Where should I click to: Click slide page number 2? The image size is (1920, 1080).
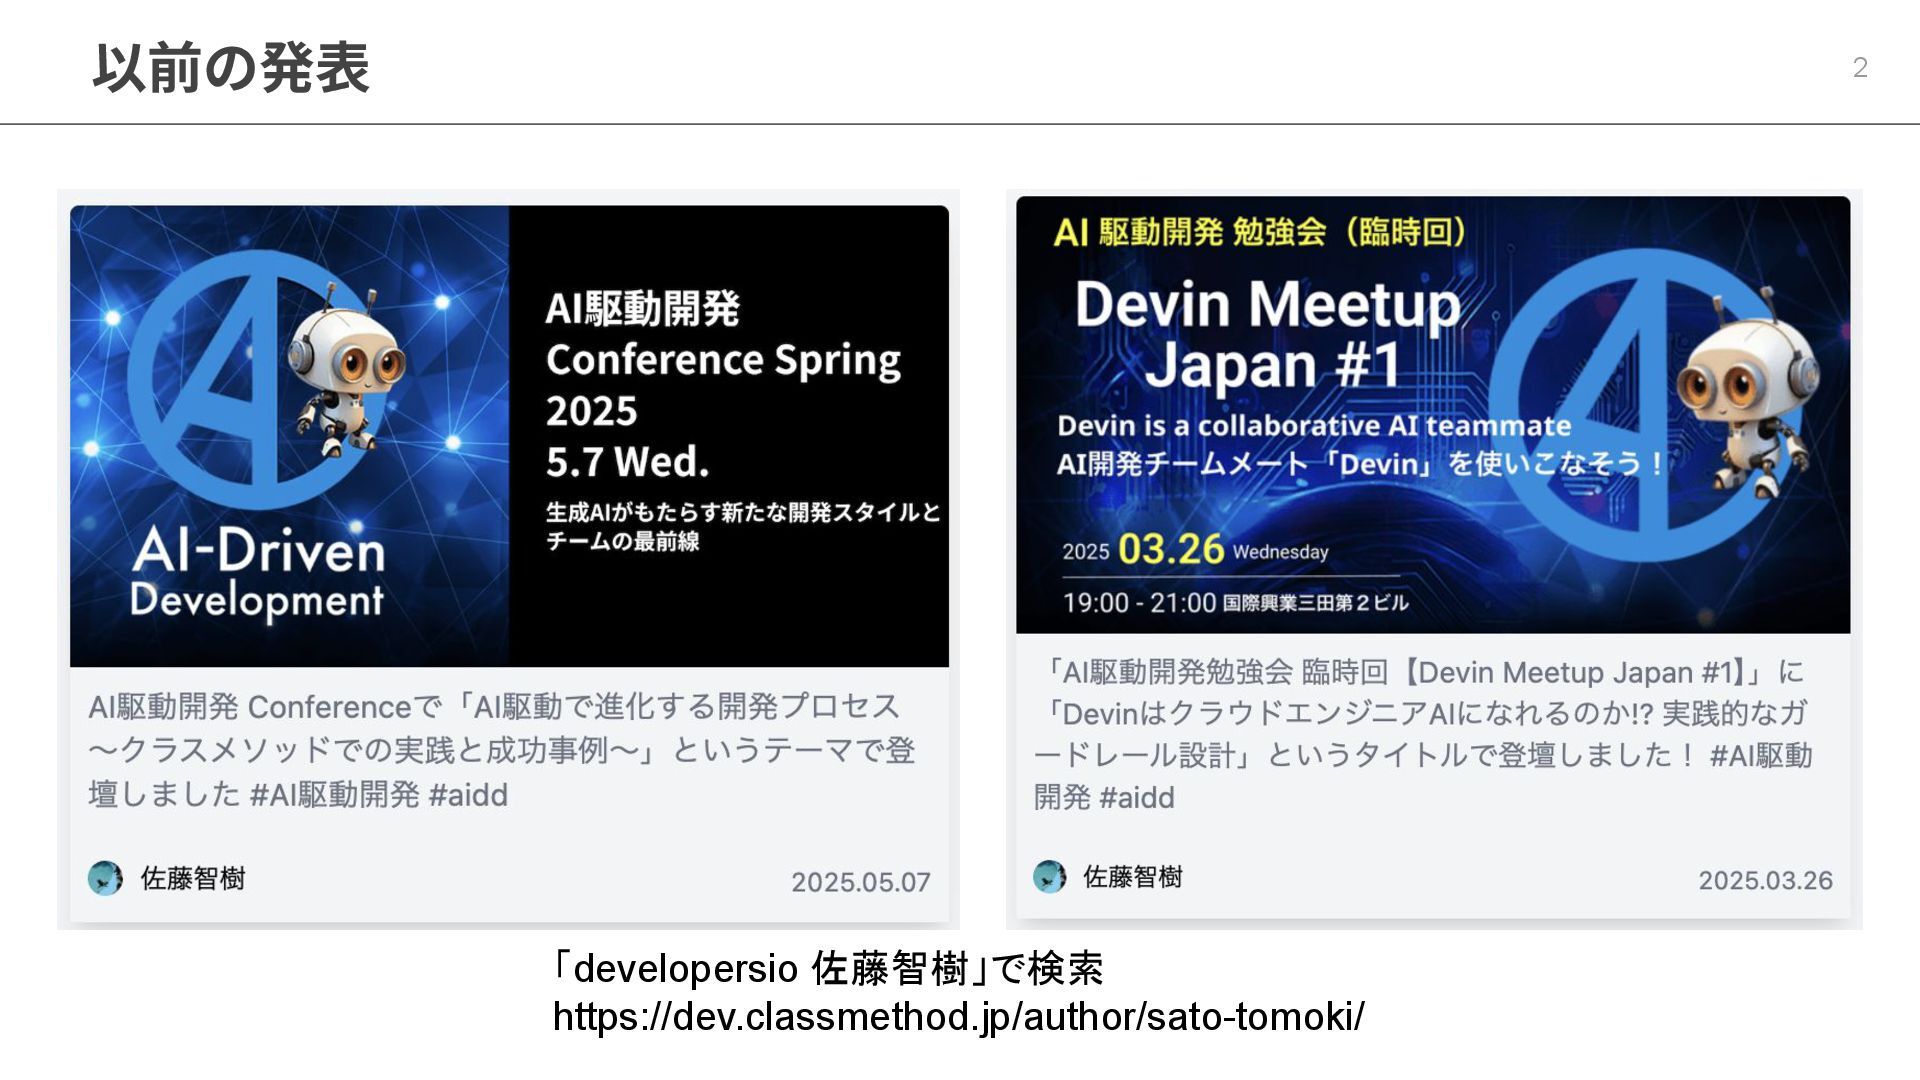pos(1859,68)
